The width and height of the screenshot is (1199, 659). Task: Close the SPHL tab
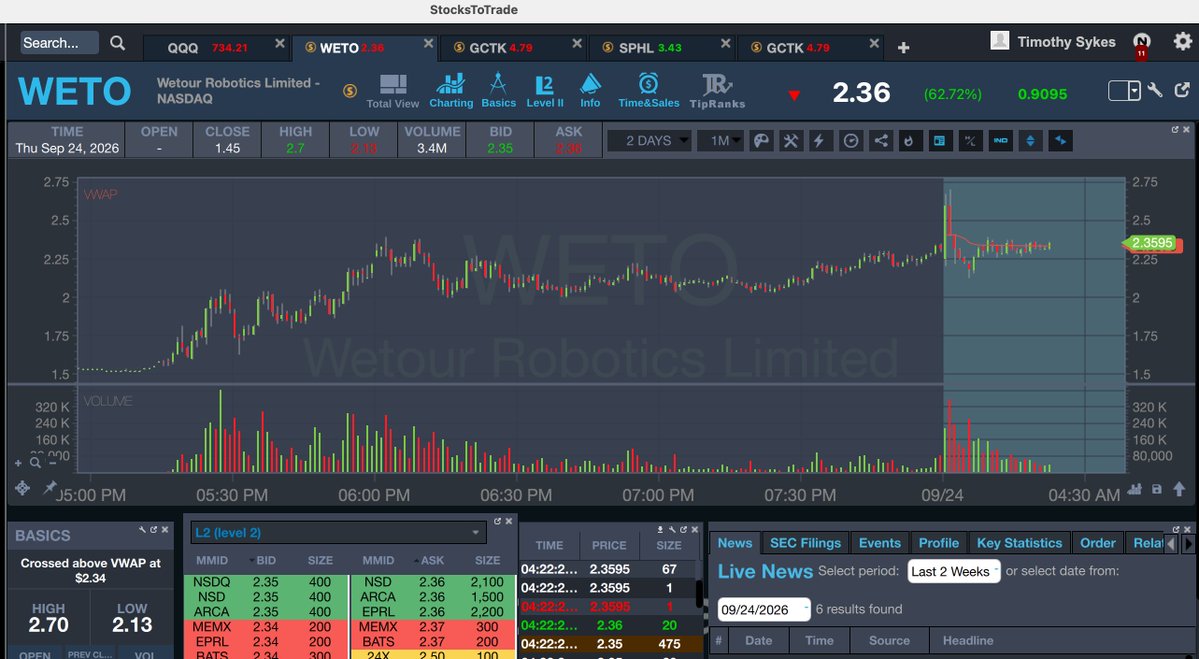(725, 44)
